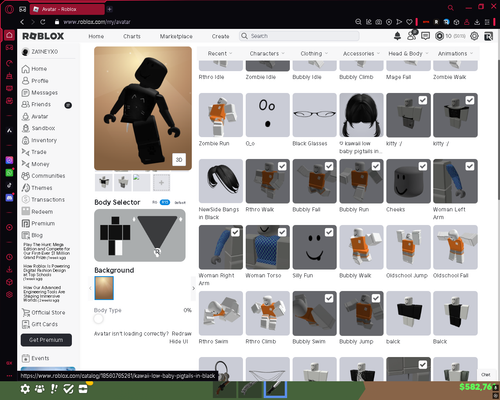The image size is (500, 400).
Task: Open the chat messages icon in header
Action: pos(425,36)
